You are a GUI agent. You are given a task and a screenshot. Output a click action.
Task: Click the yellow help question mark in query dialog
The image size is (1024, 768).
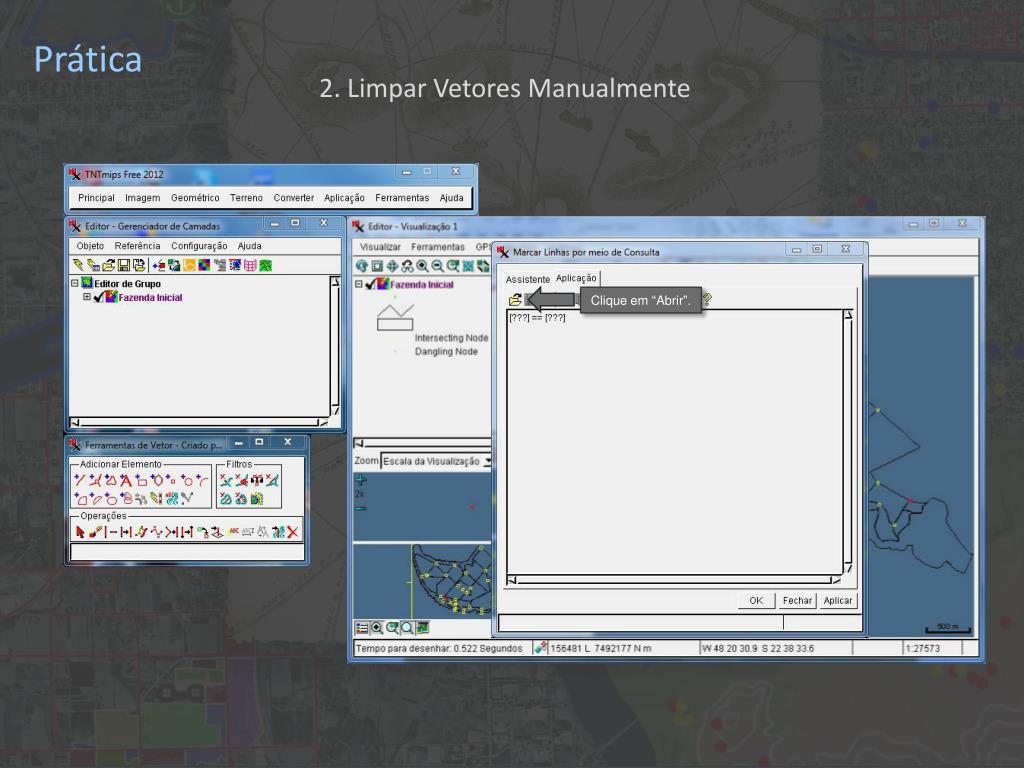[707, 299]
